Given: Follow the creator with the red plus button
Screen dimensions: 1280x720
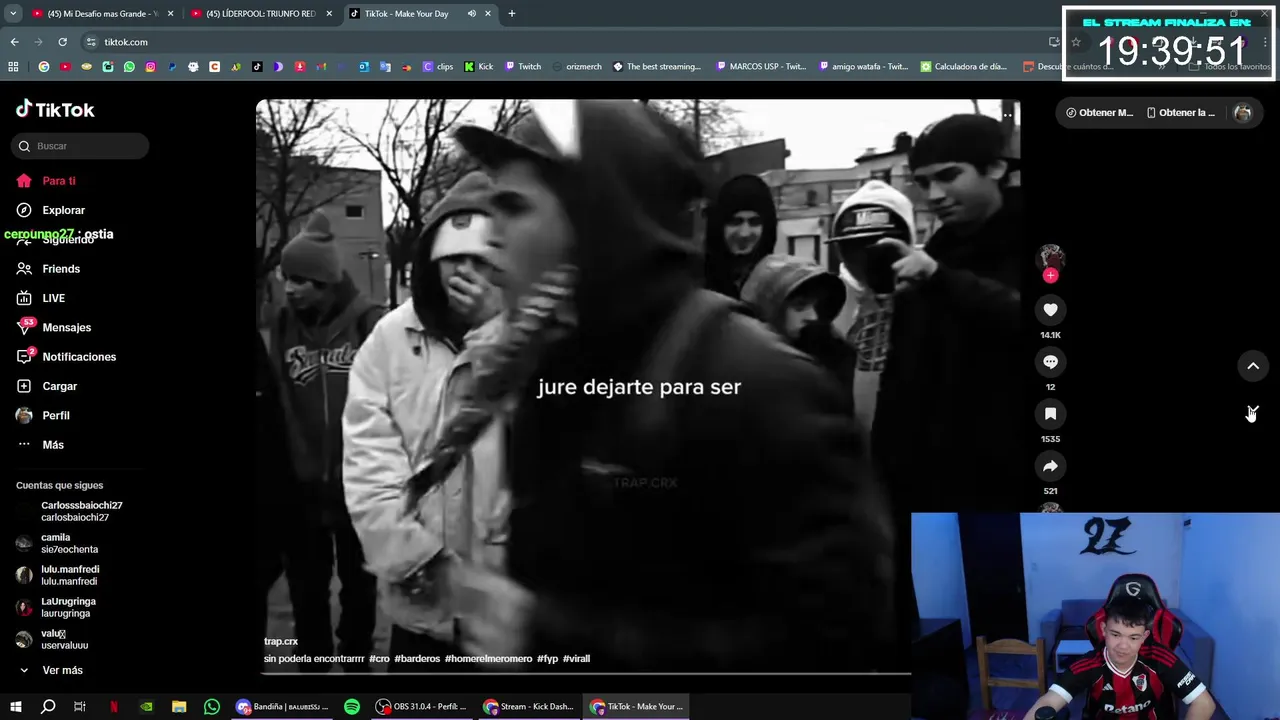Looking at the screenshot, I should tap(1050, 275).
